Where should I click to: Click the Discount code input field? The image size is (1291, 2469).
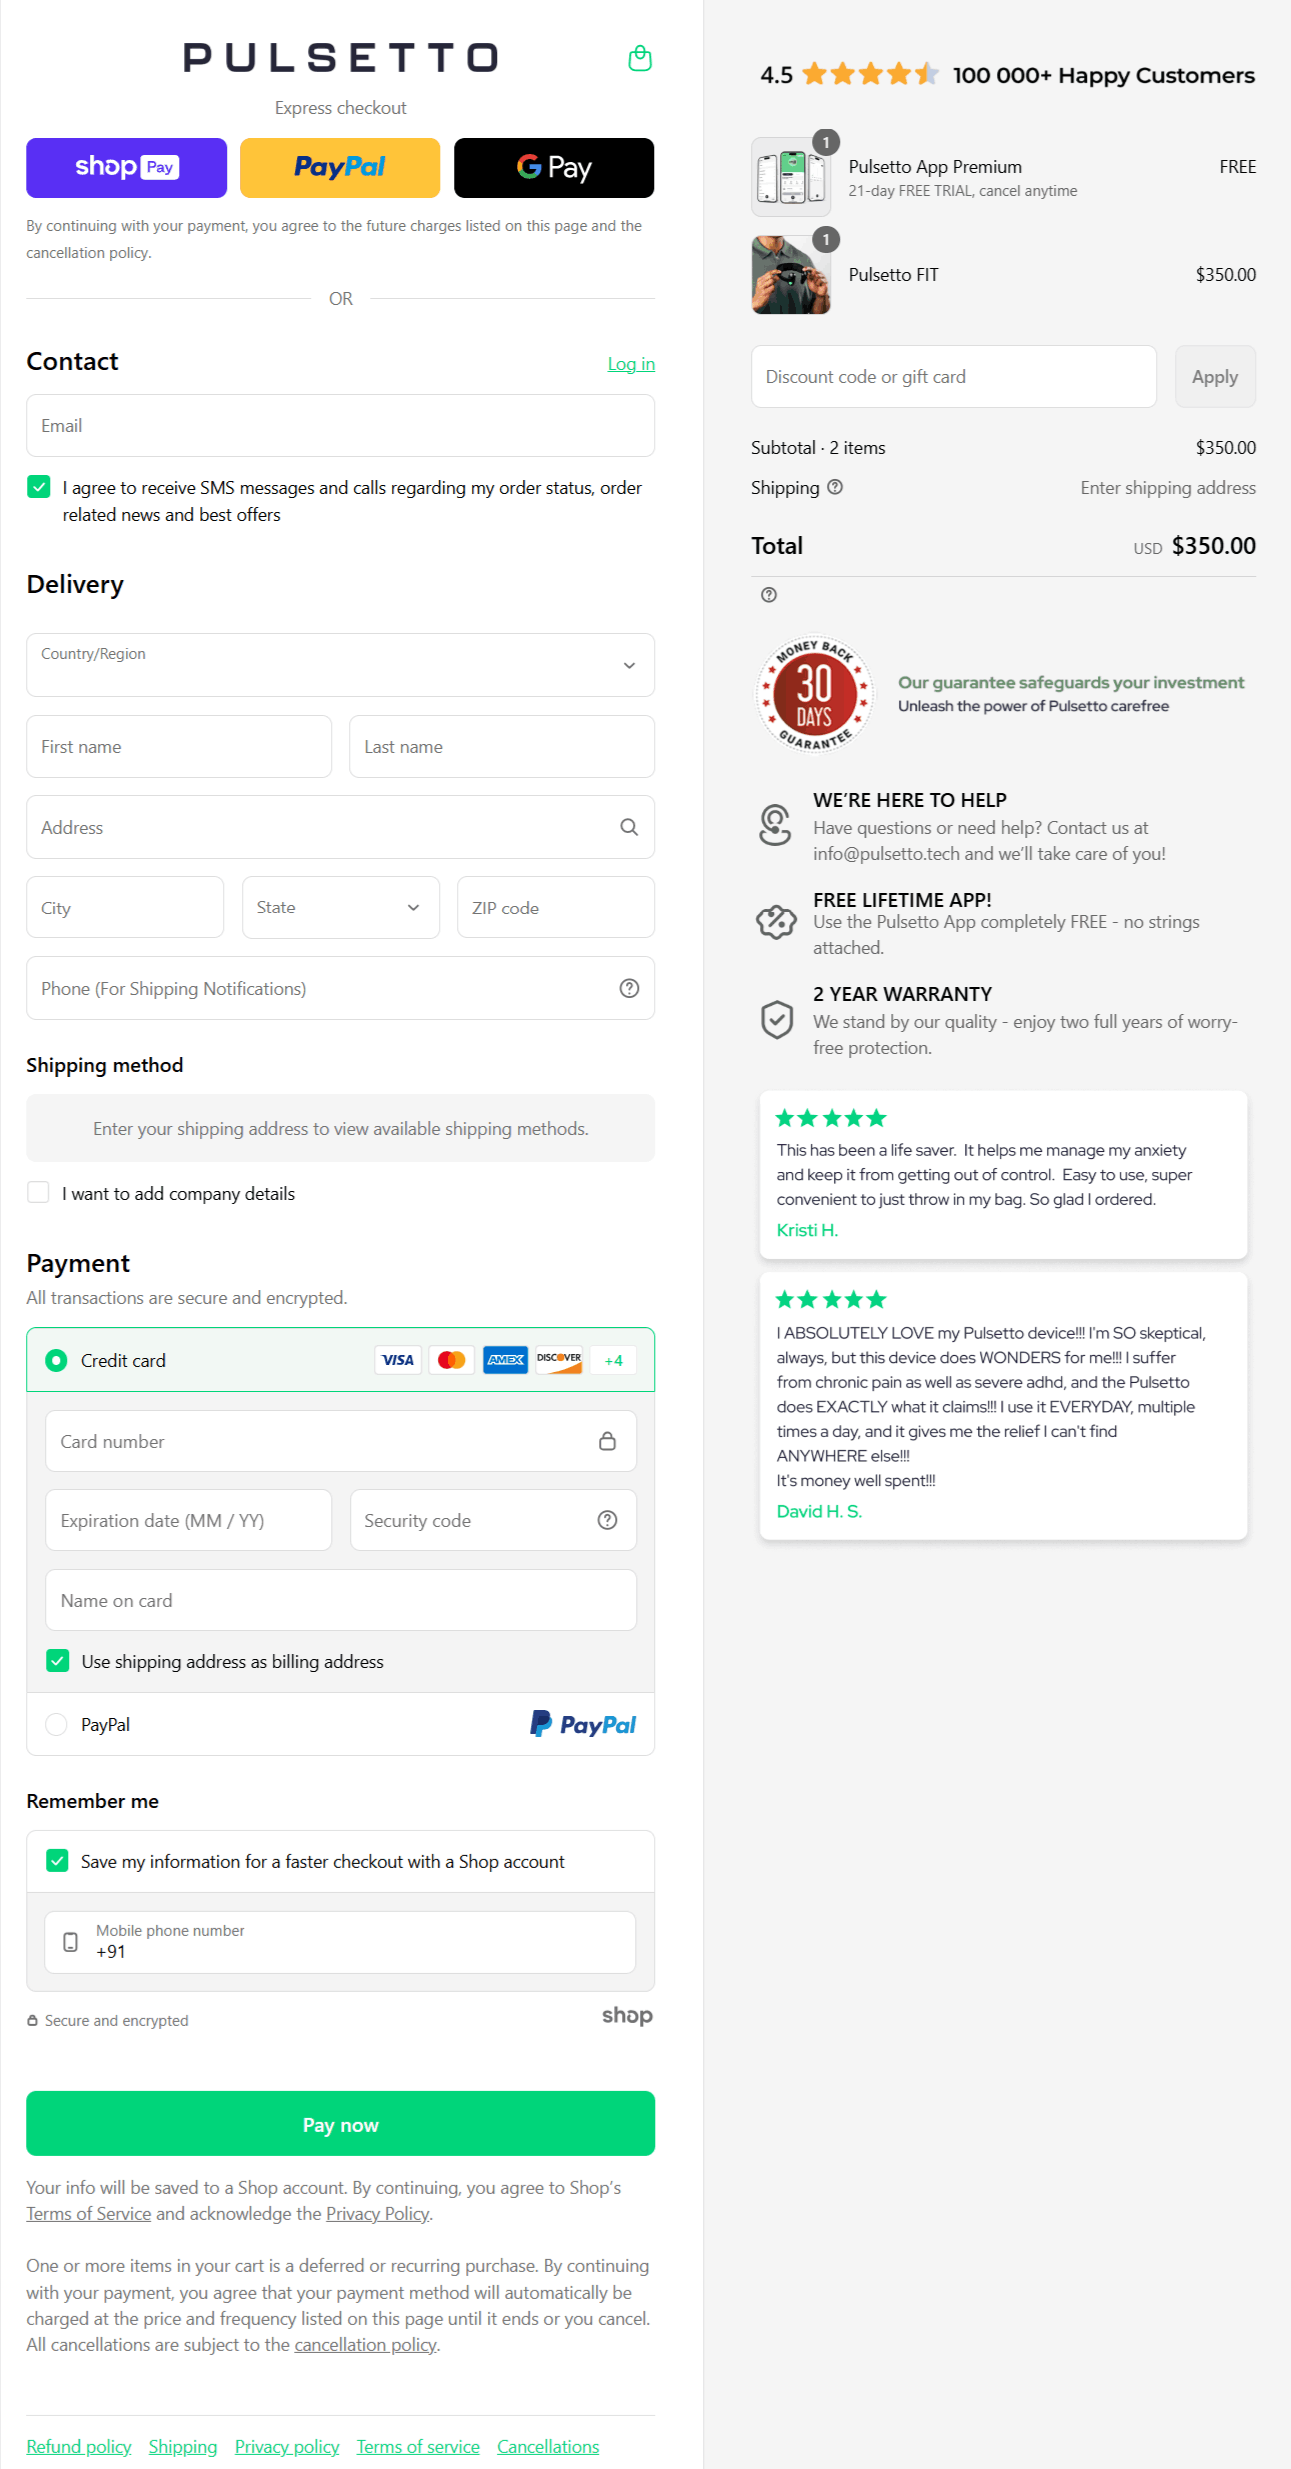click(x=953, y=376)
